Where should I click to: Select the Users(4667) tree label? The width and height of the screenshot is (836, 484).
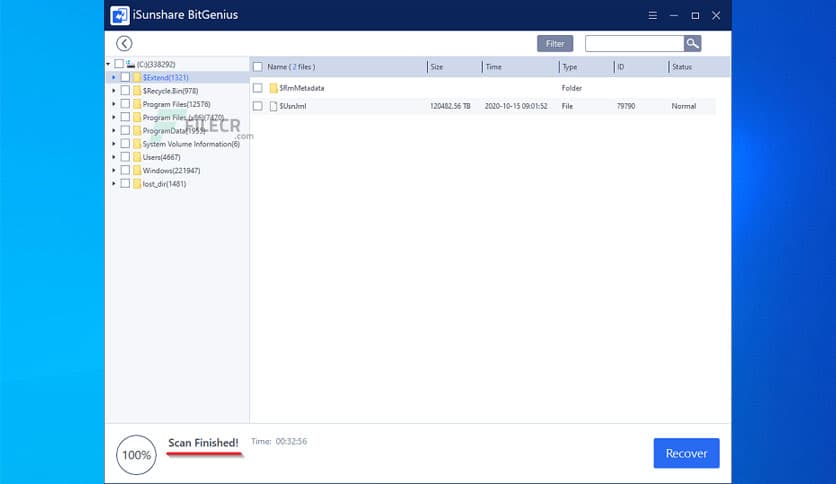tap(162, 157)
